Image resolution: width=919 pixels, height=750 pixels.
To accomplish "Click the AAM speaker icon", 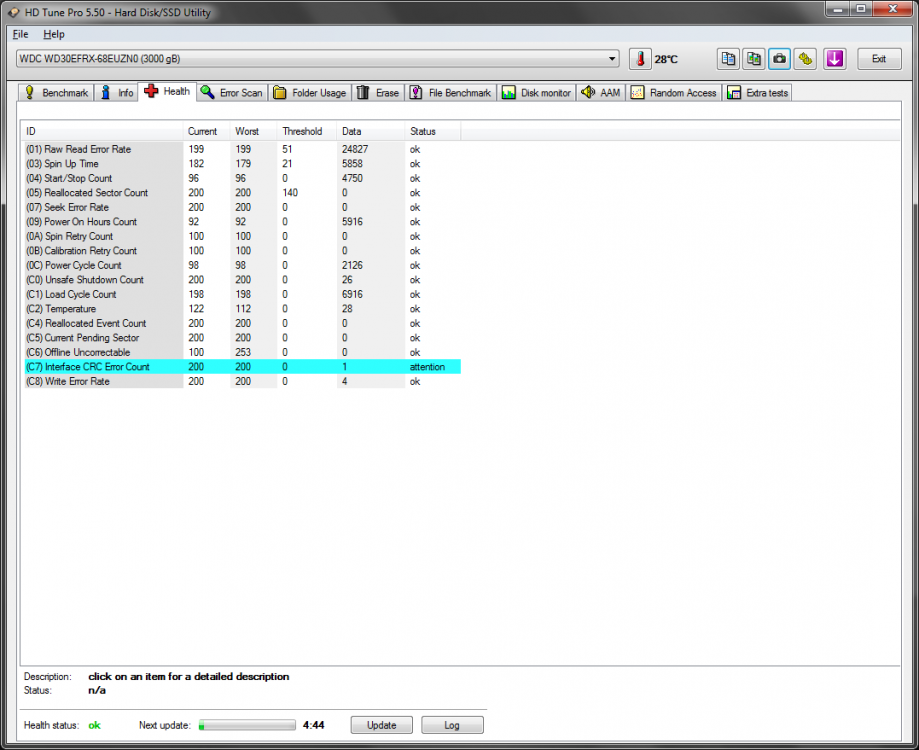I will (x=588, y=93).
